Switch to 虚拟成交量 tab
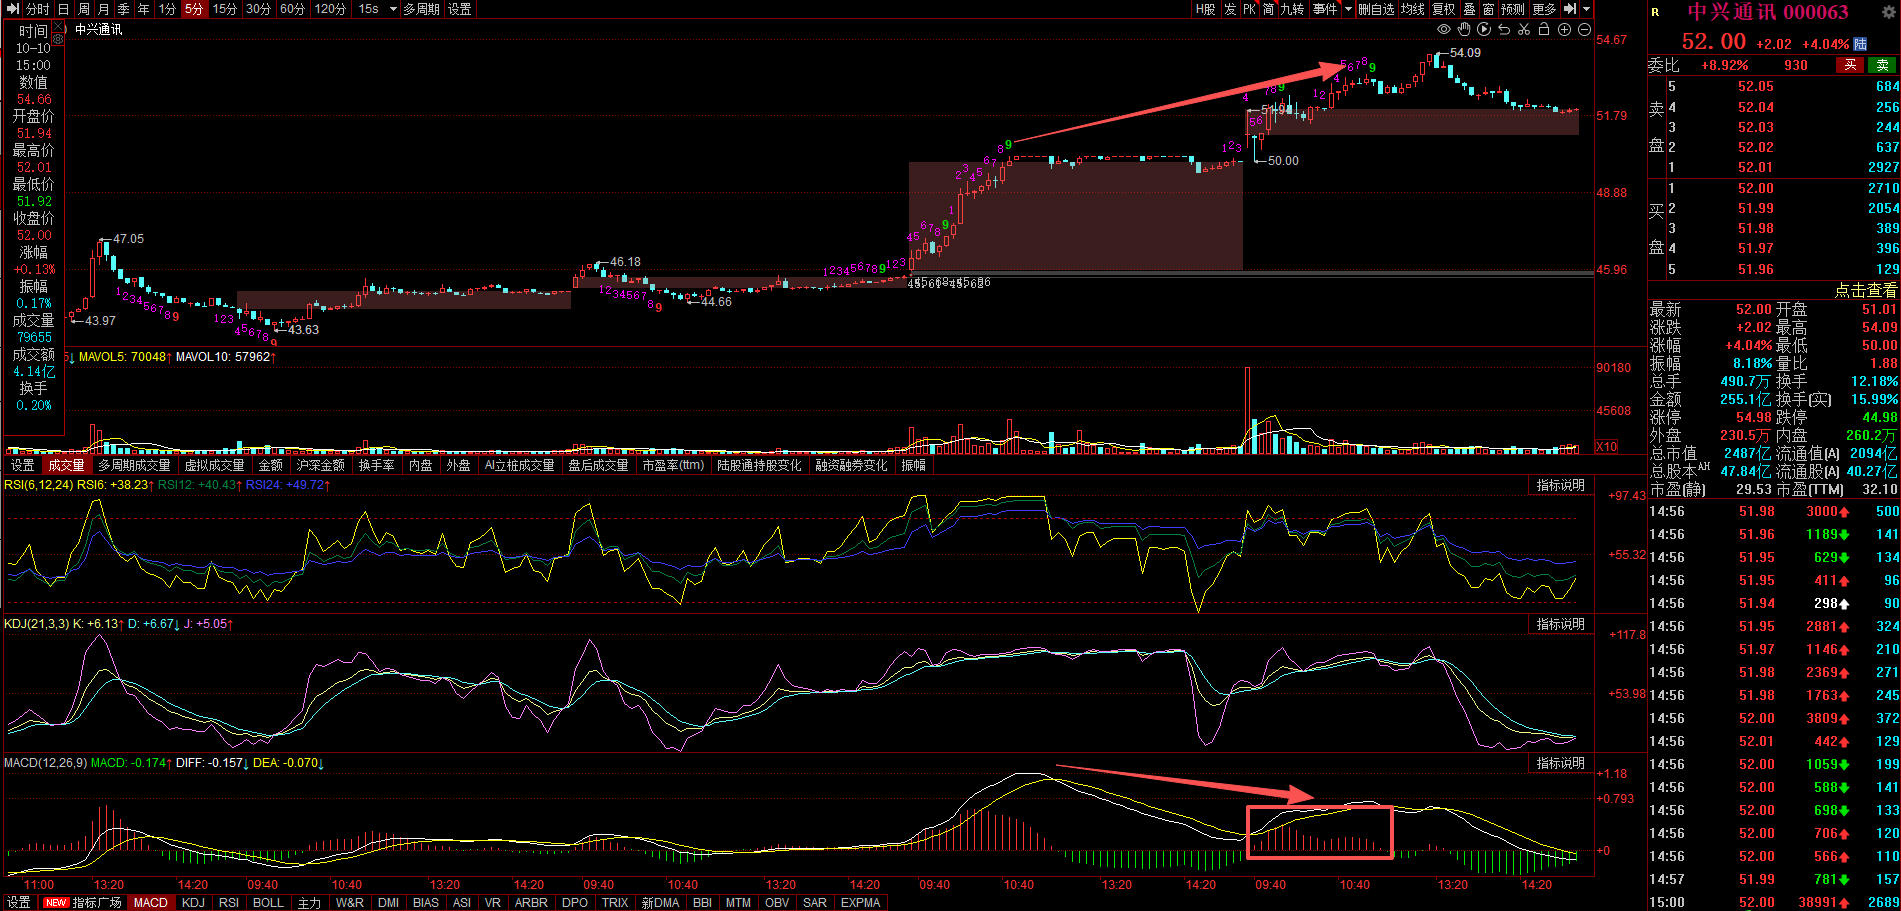This screenshot has height=911, width=1901. (x=214, y=465)
